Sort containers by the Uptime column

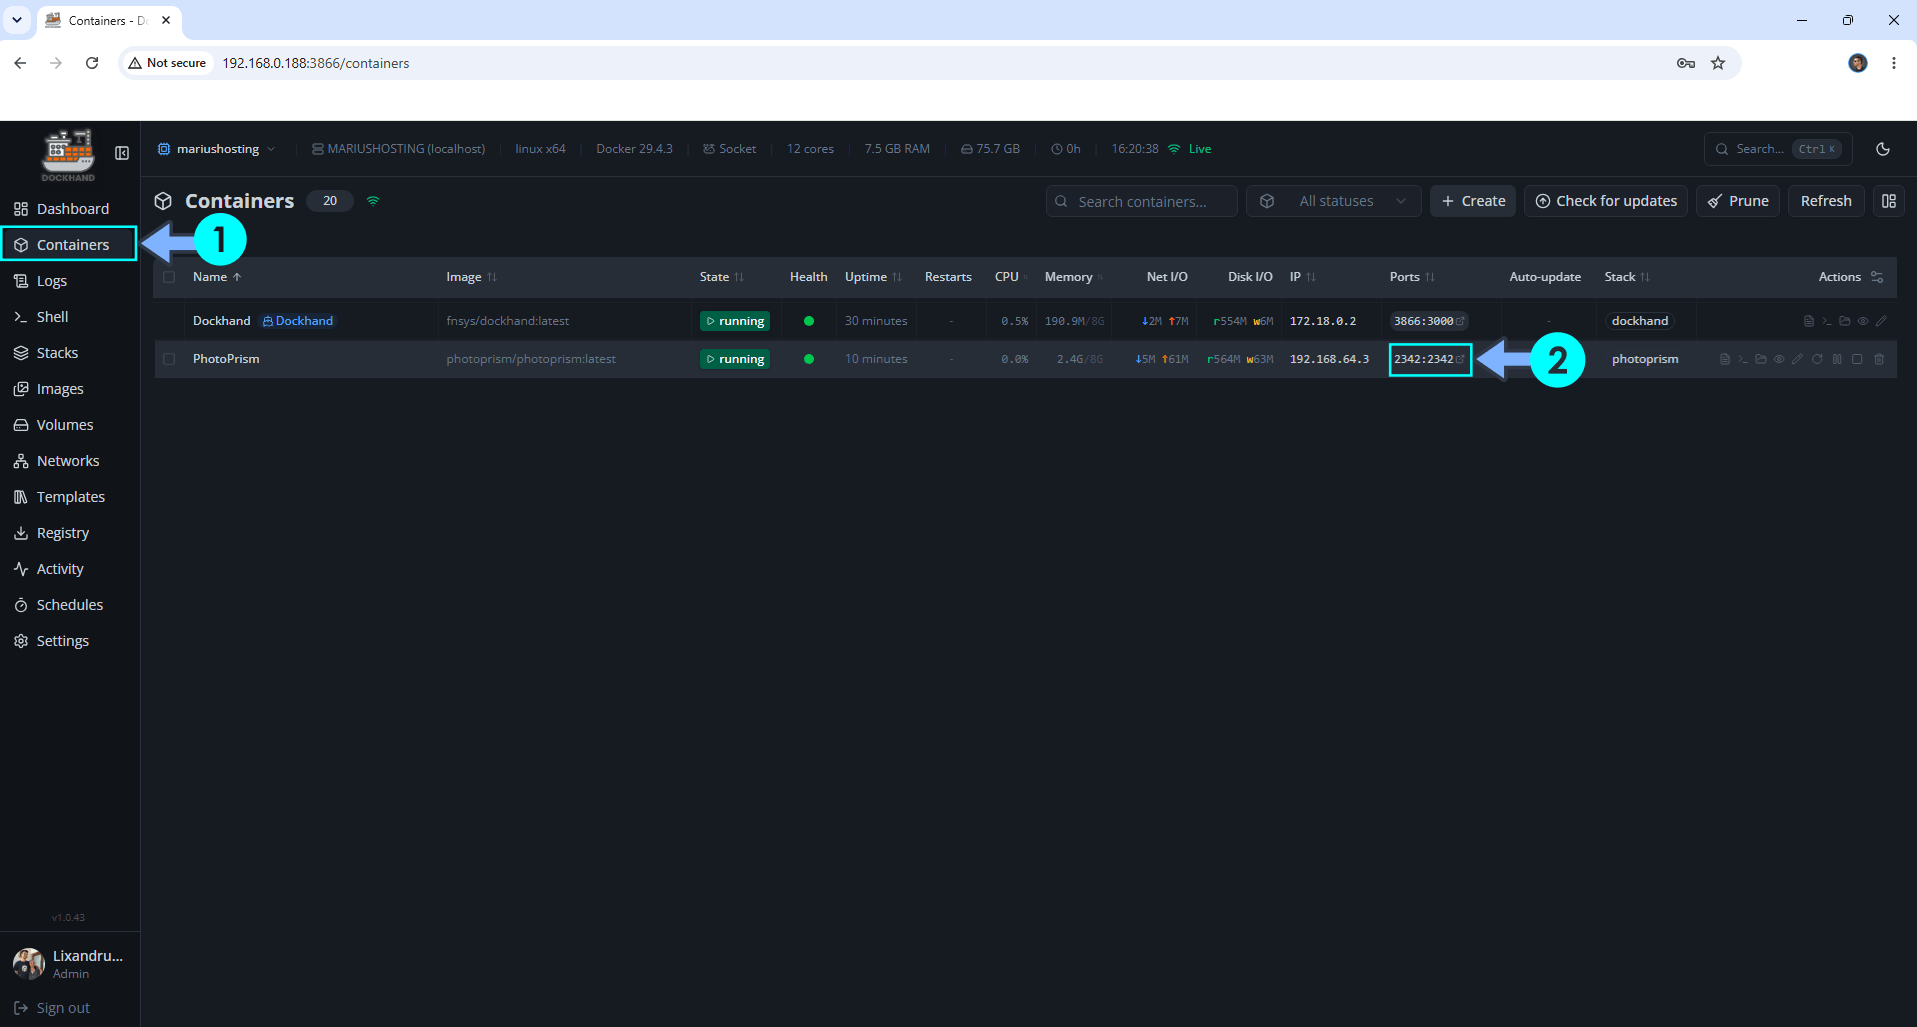(x=873, y=277)
